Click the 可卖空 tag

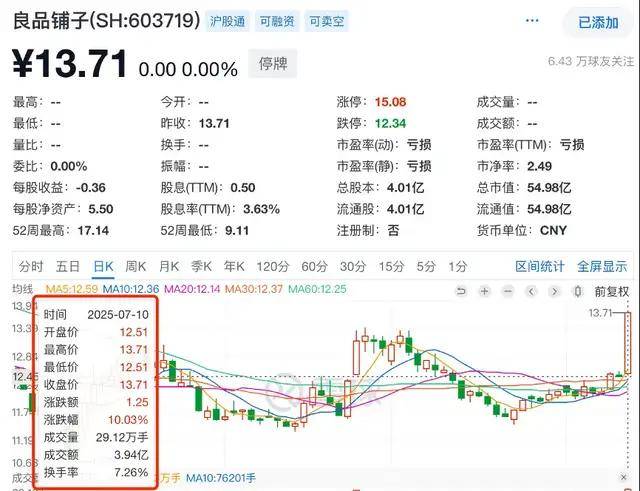327,21
